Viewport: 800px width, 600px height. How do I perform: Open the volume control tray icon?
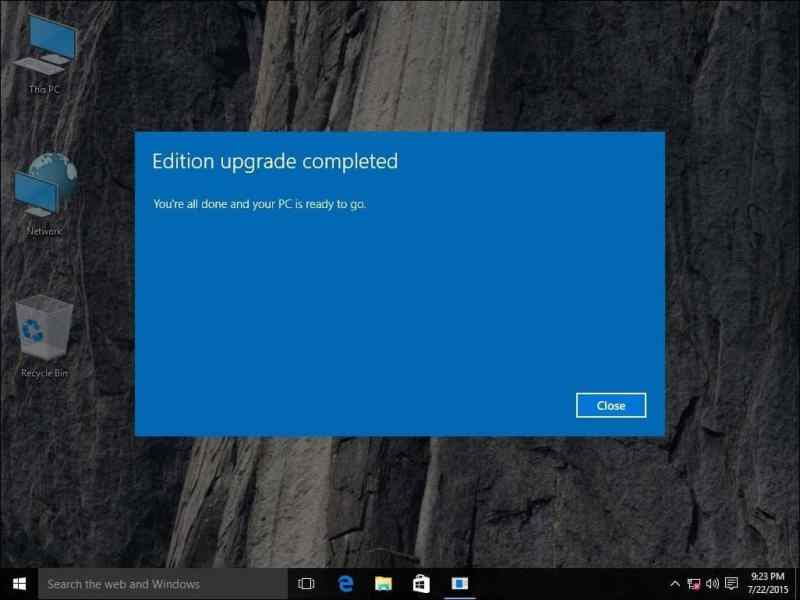[x=712, y=584]
